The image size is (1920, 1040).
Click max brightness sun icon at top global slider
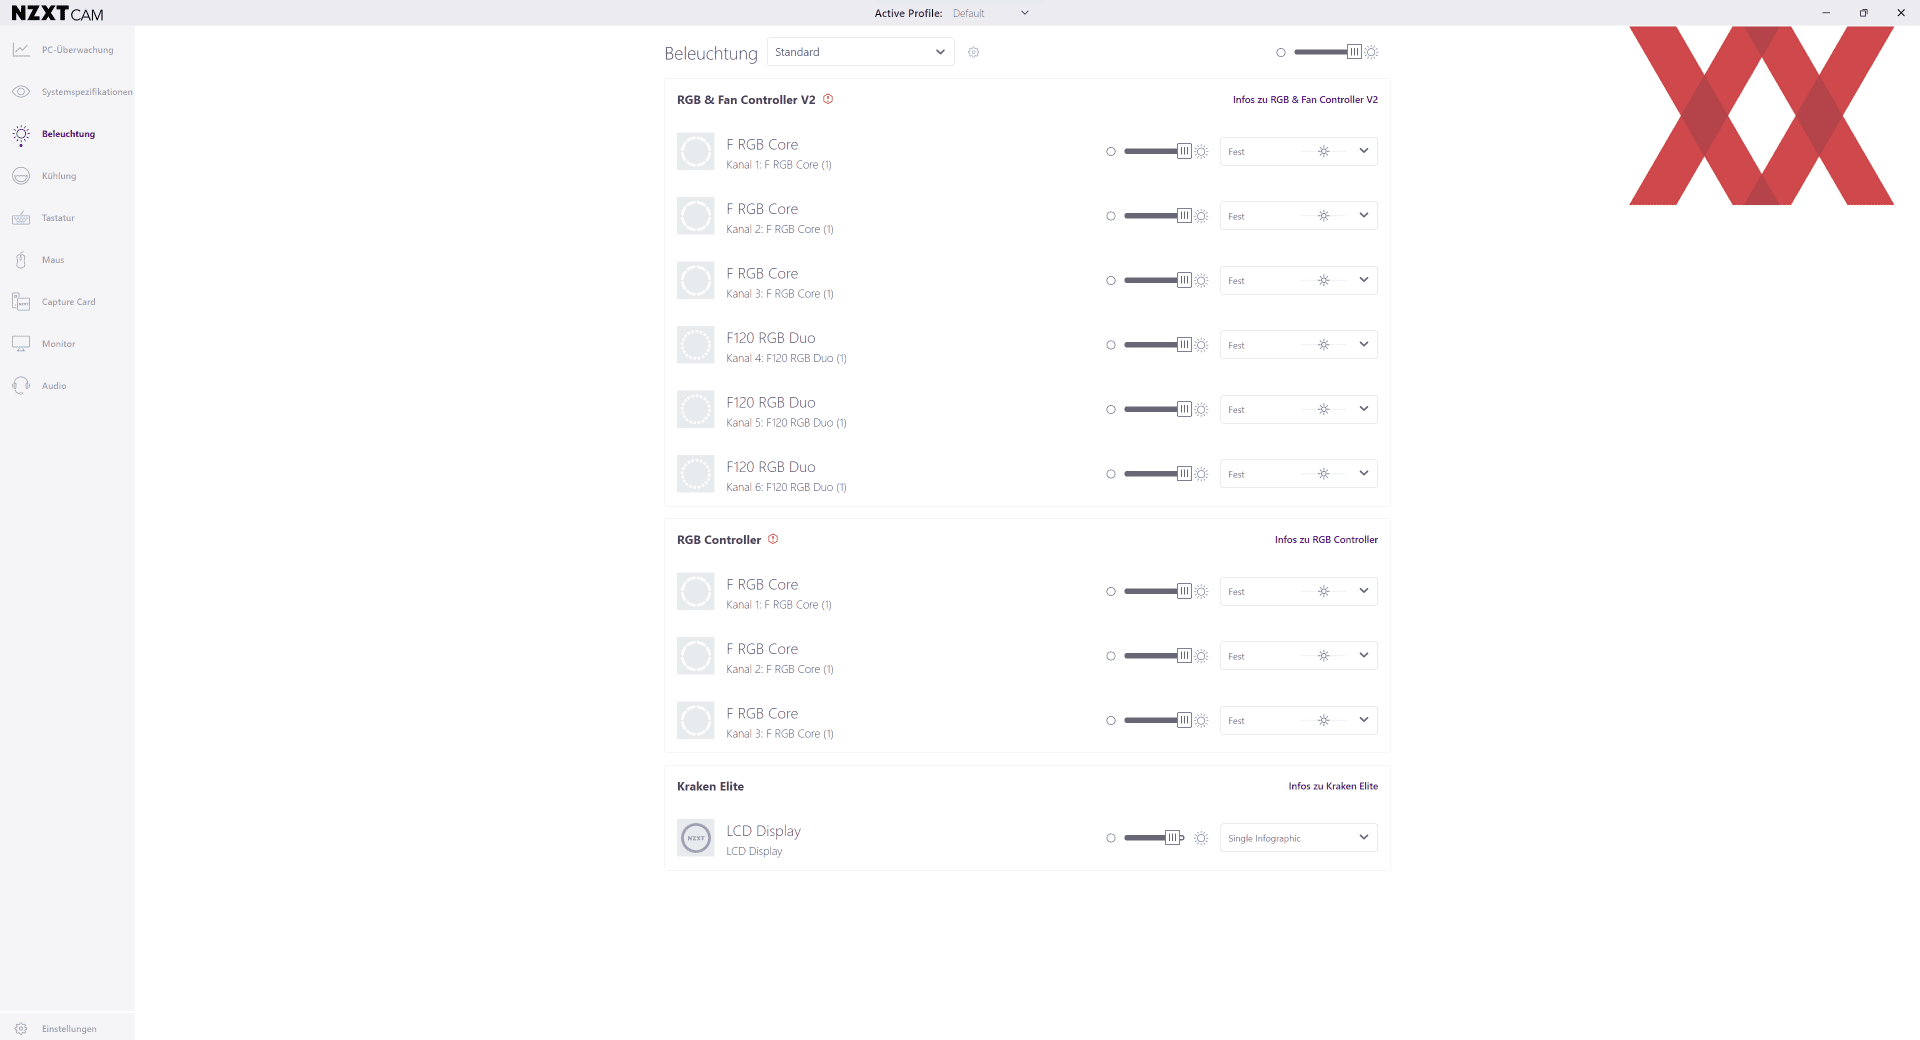pyautogui.click(x=1372, y=52)
